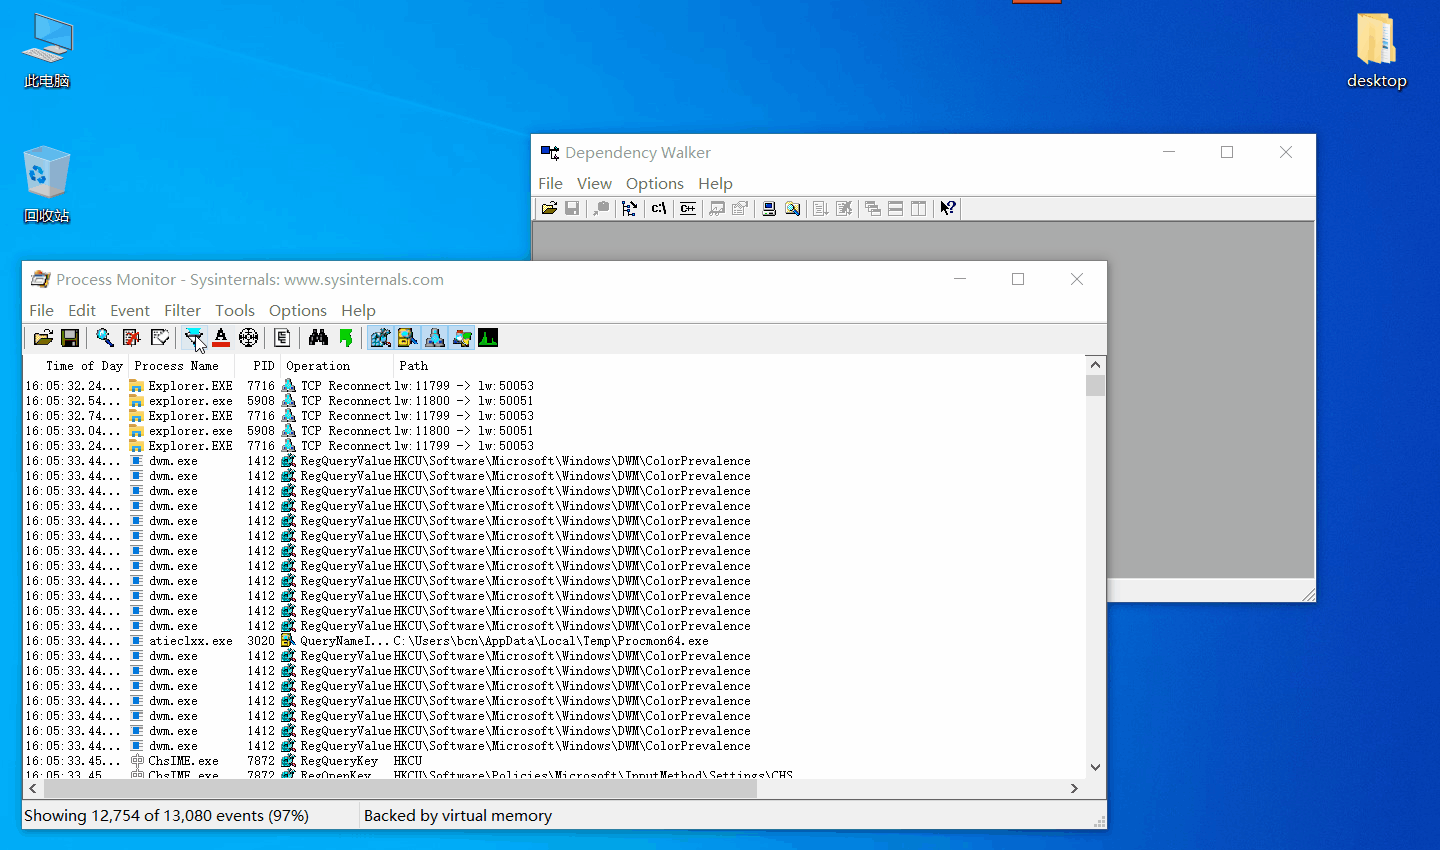Click the PID column header

coord(258,366)
